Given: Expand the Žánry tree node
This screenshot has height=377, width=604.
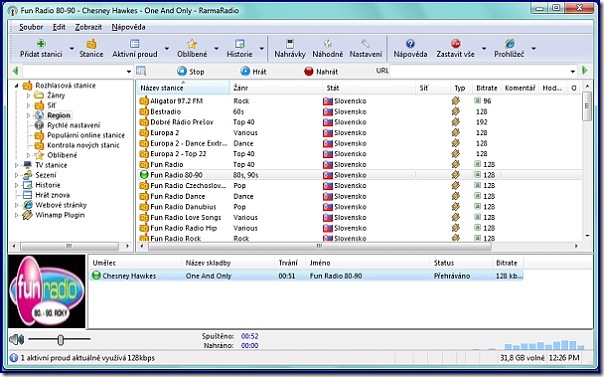Looking at the screenshot, I should [28, 95].
